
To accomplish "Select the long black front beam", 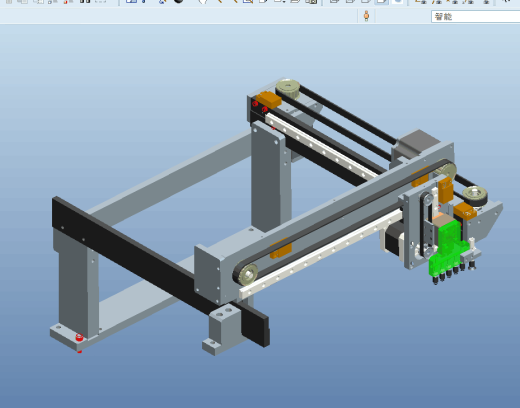I will pos(157,267).
